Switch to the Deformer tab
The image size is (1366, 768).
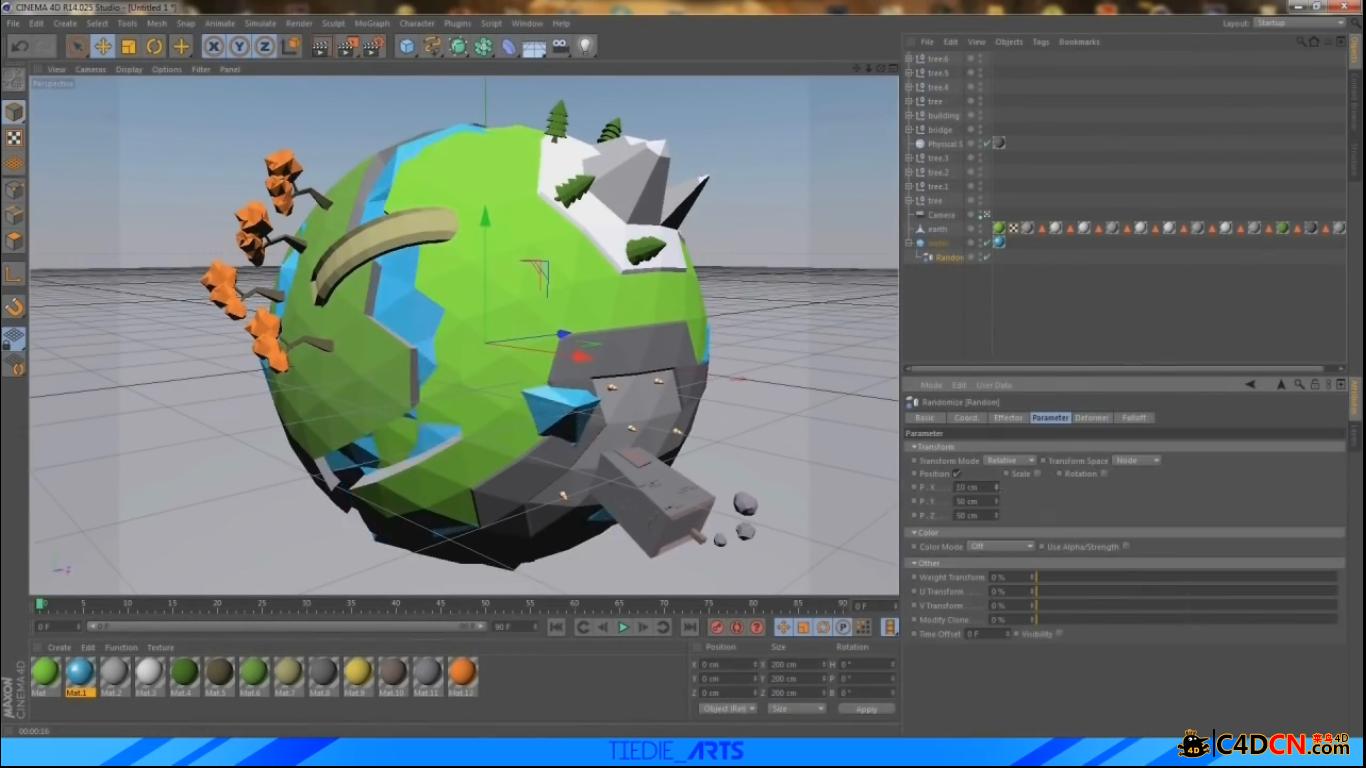(1092, 418)
